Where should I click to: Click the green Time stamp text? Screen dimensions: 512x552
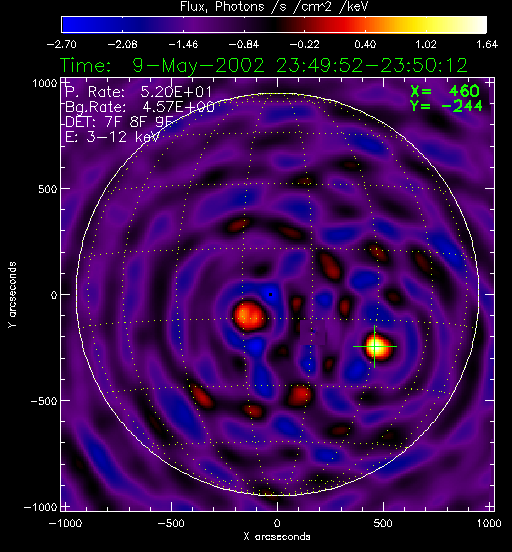pyautogui.click(x=264, y=65)
